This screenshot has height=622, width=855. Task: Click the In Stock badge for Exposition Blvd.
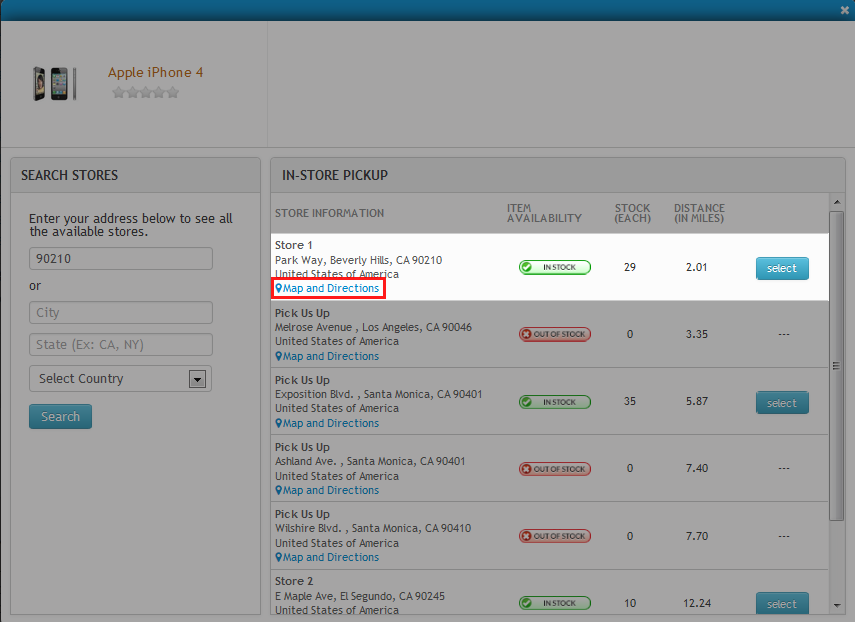coord(555,402)
